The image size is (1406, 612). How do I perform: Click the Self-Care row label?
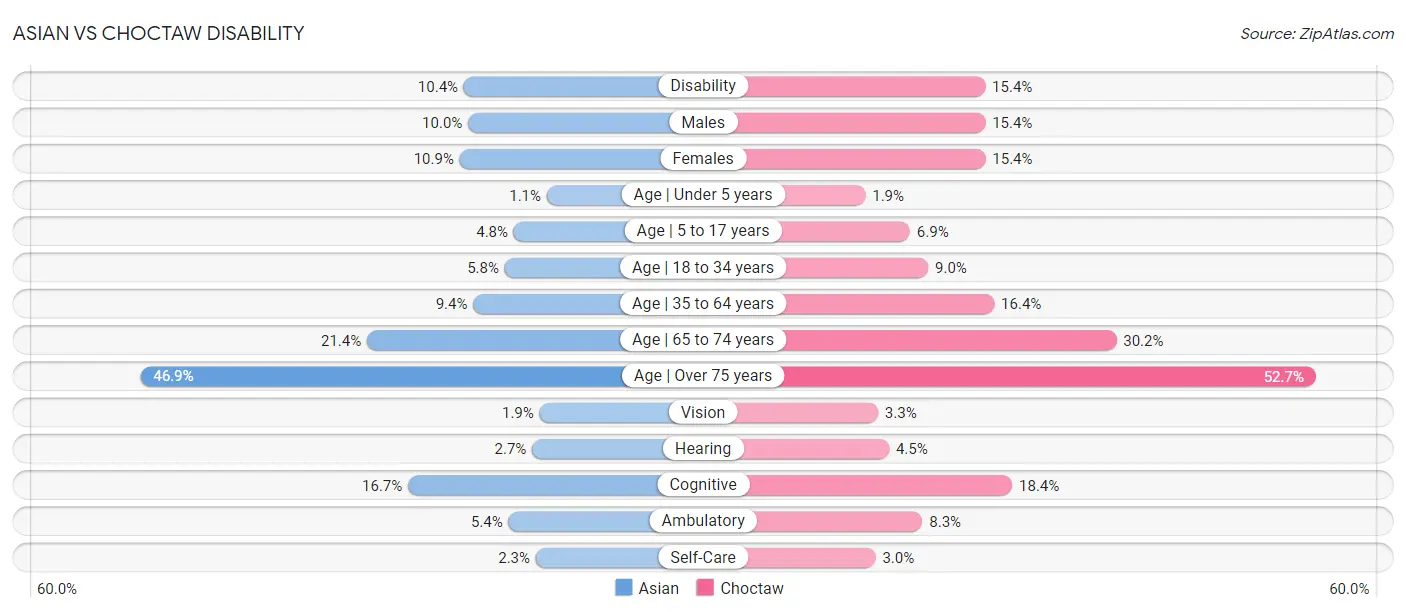(x=703, y=557)
